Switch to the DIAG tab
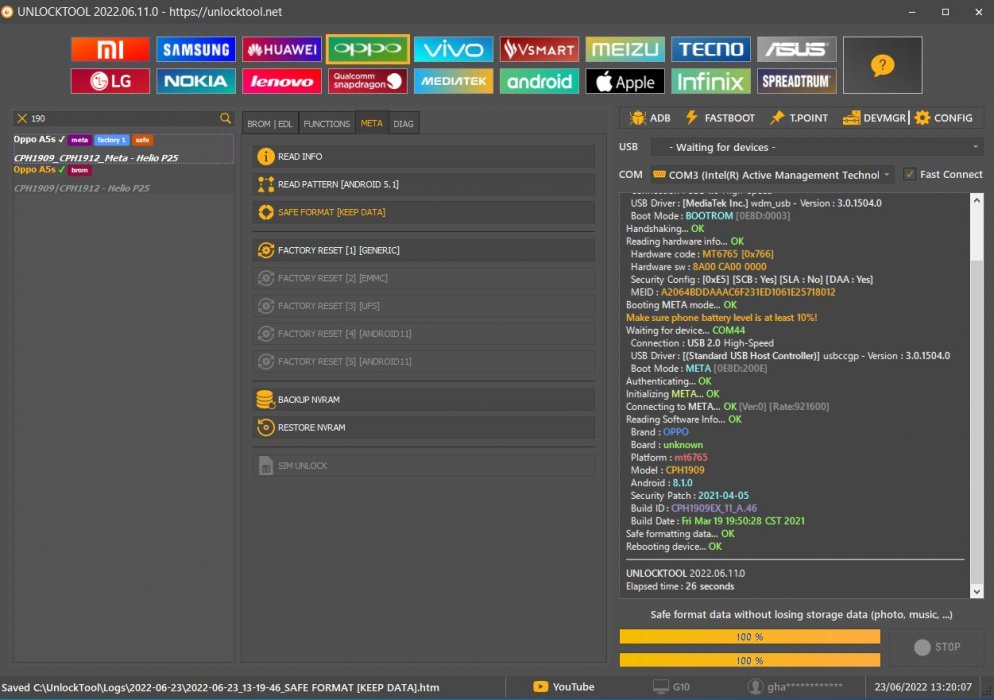 (x=403, y=124)
